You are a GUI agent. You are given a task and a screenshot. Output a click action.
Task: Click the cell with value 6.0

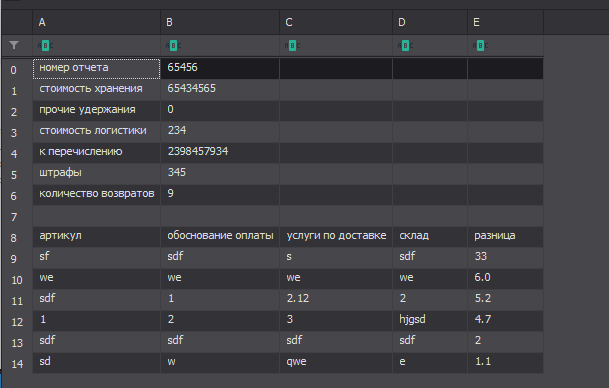click(x=505, y=279)
